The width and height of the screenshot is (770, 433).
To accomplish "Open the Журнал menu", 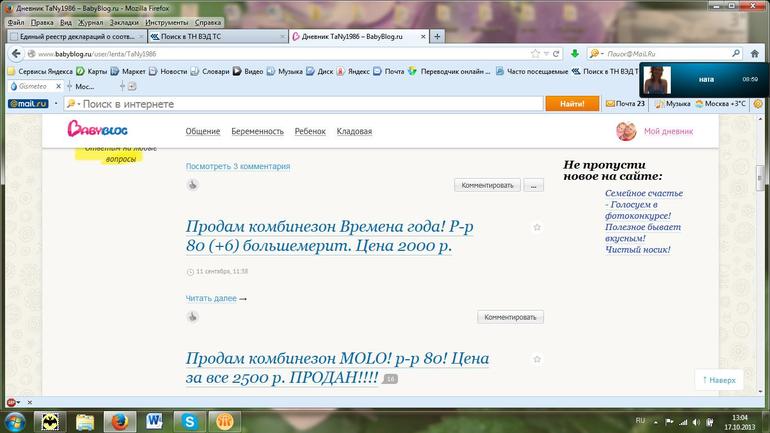I will coord(90,23).
